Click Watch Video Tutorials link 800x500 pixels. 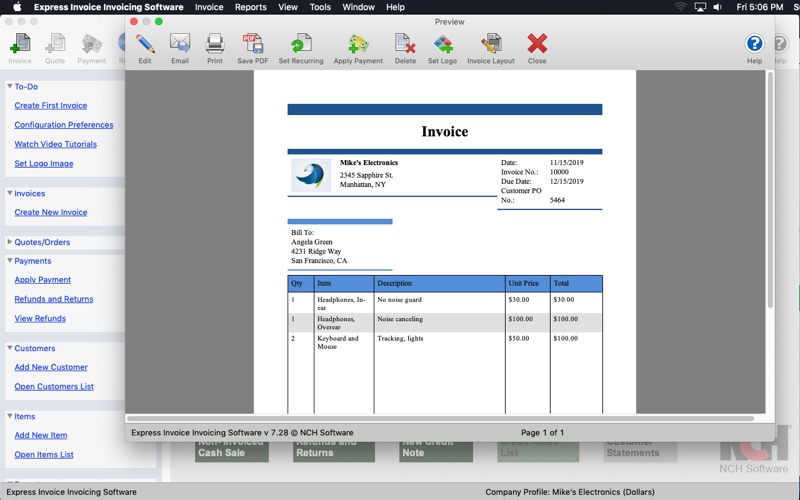point(56,144)
